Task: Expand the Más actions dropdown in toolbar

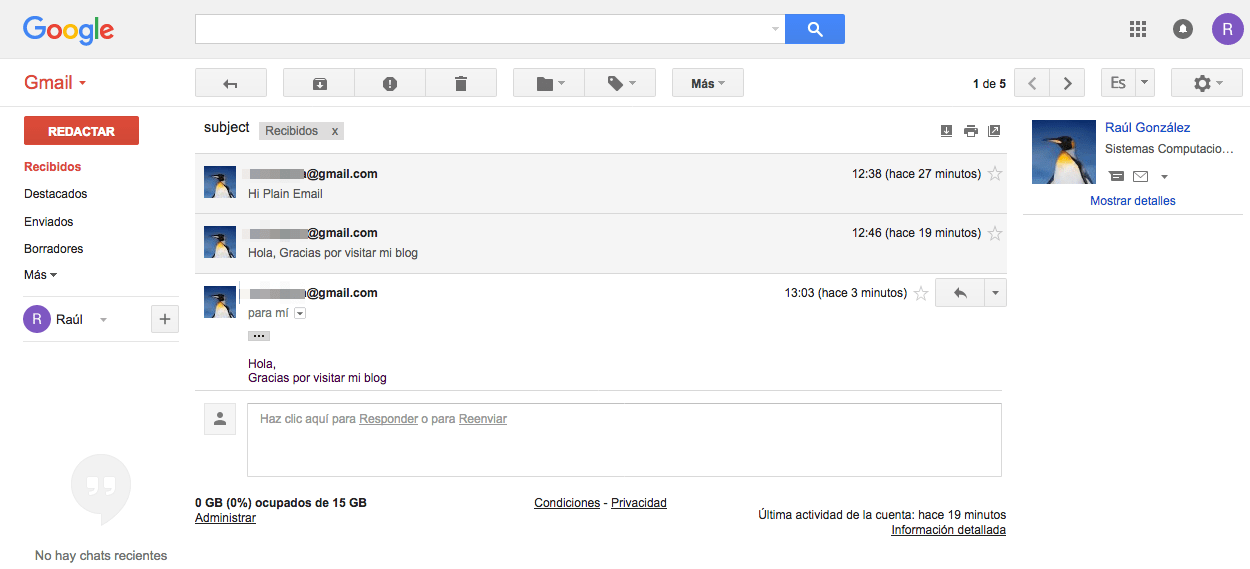Action: point(707,83)
